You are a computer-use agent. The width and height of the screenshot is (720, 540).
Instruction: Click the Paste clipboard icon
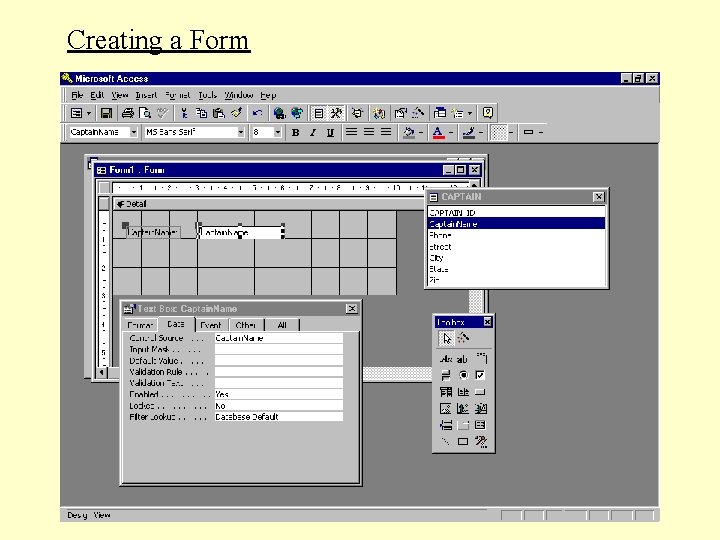219,113
